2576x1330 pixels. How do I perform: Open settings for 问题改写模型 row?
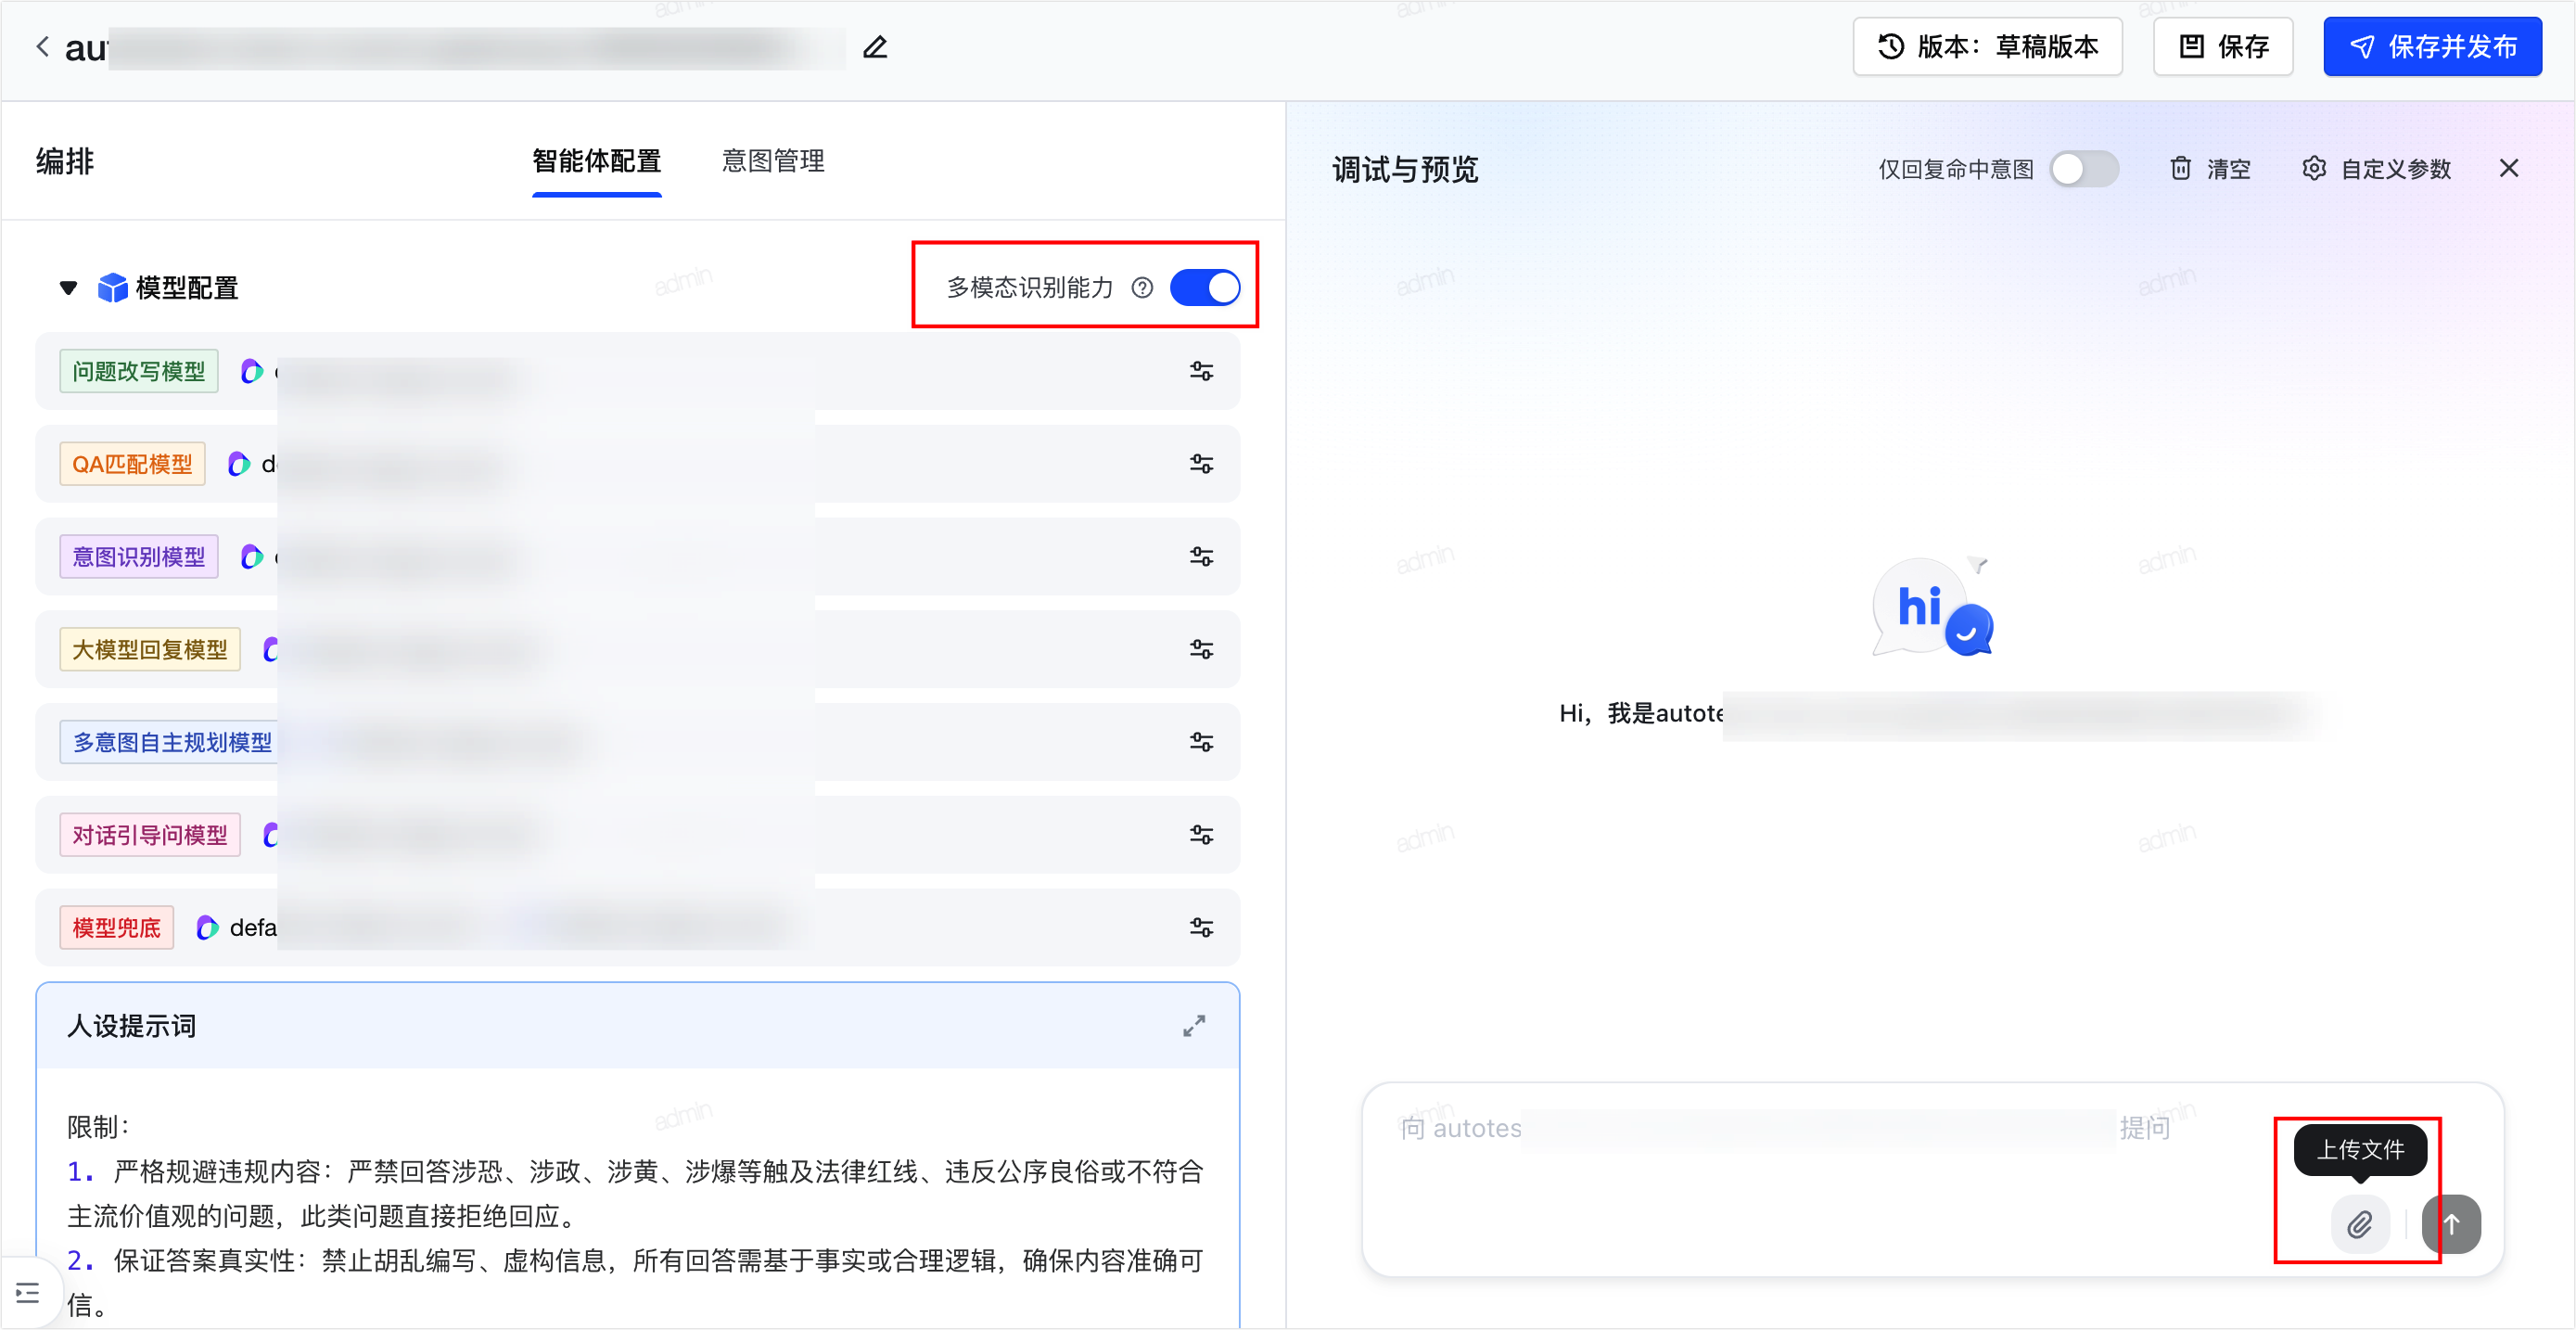[1201, 371]
